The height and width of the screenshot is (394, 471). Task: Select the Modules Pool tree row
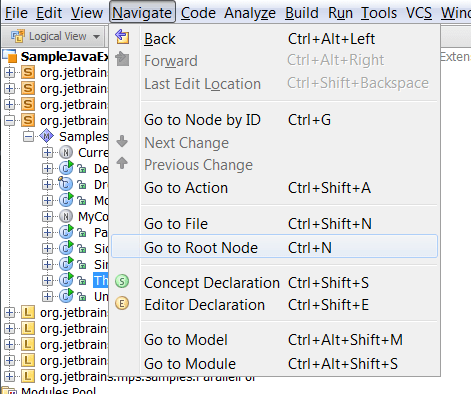point(49,390)
